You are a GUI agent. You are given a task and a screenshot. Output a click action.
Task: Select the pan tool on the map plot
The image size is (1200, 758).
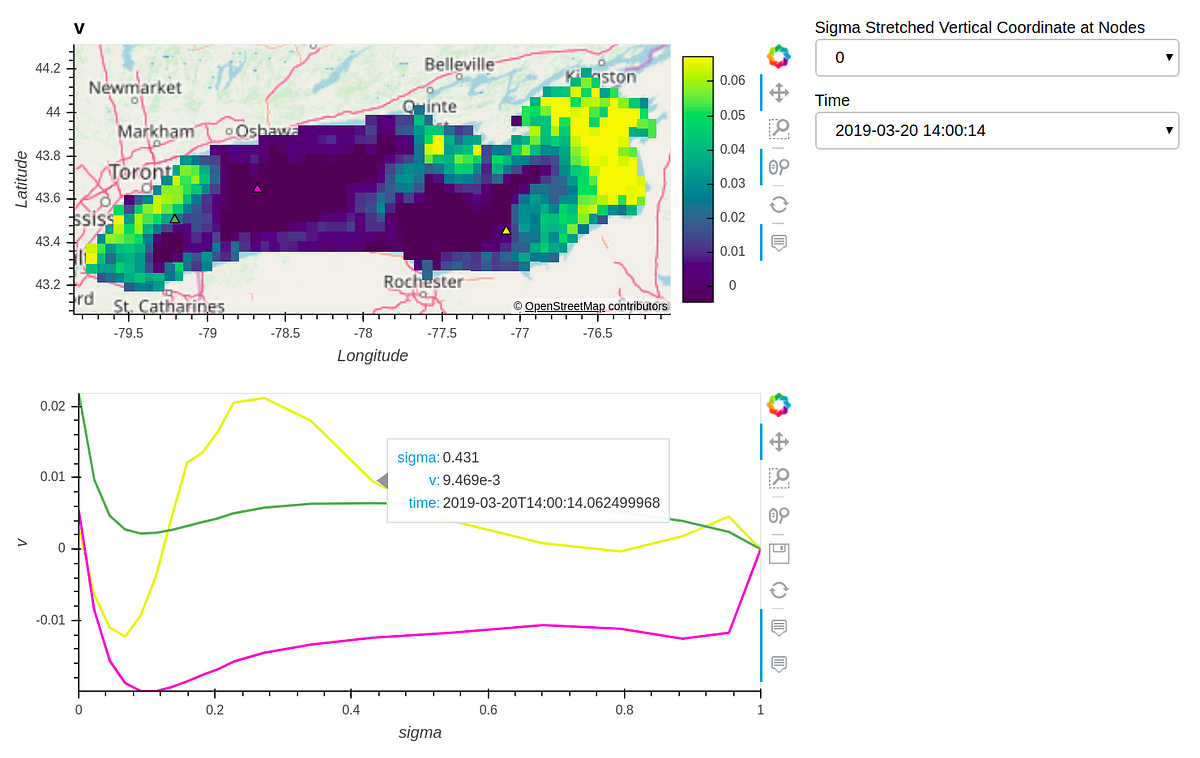click(x=779, y=92)
